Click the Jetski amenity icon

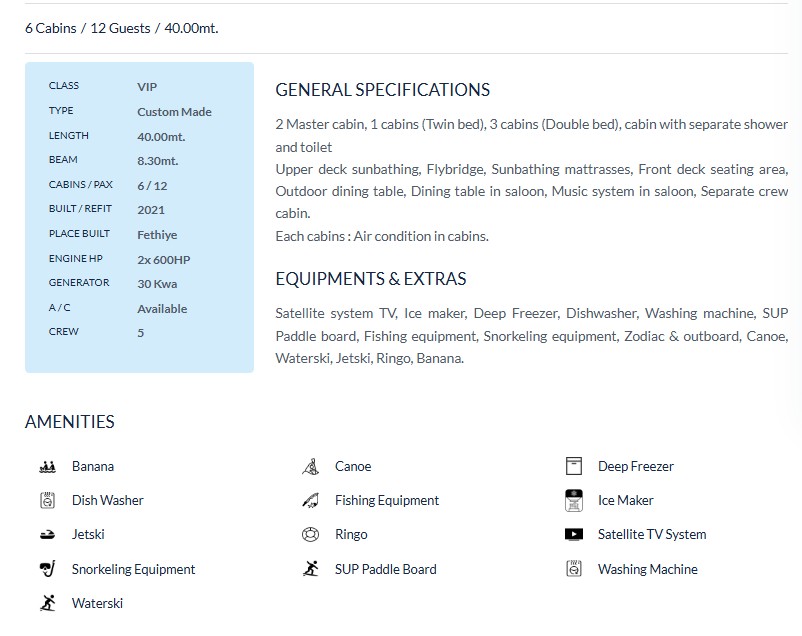pos(47,535)
